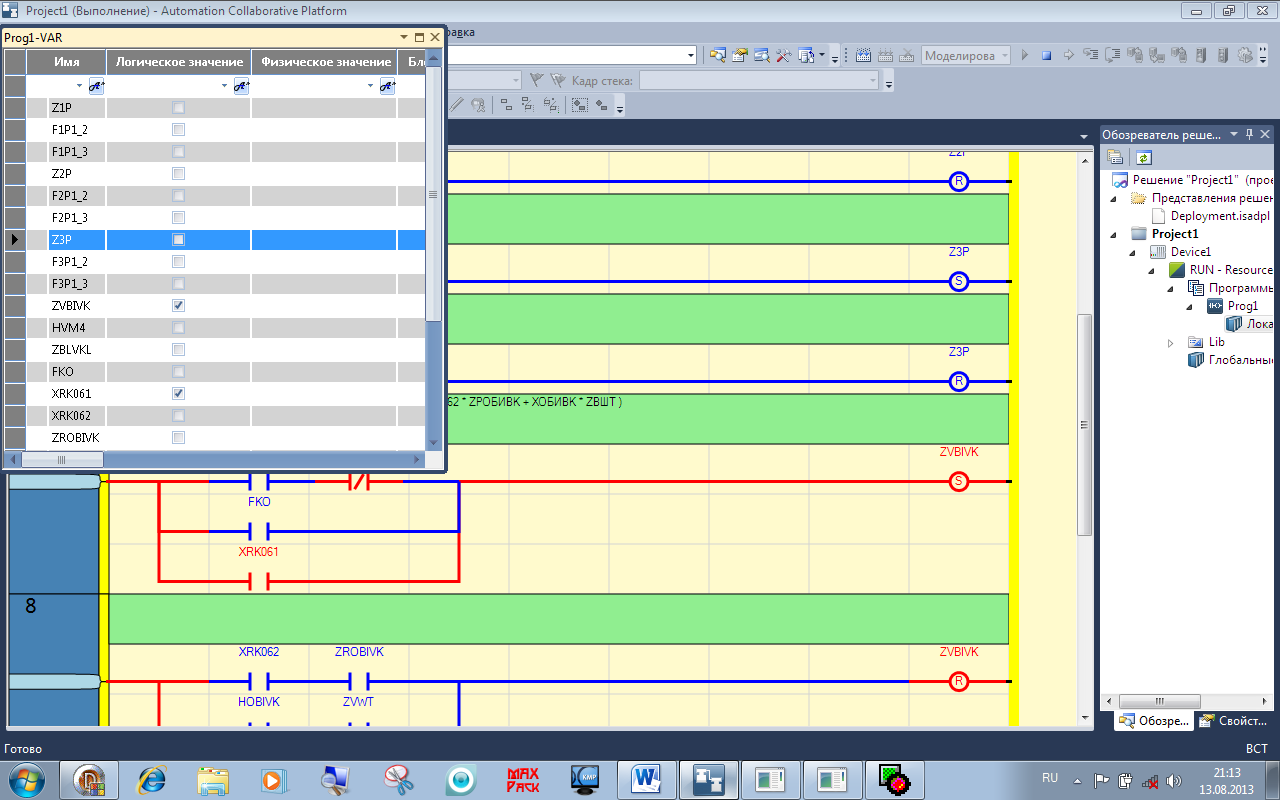
Task: Open the Логическое значение filter dropdown arrow
Action: pos(224,87)
